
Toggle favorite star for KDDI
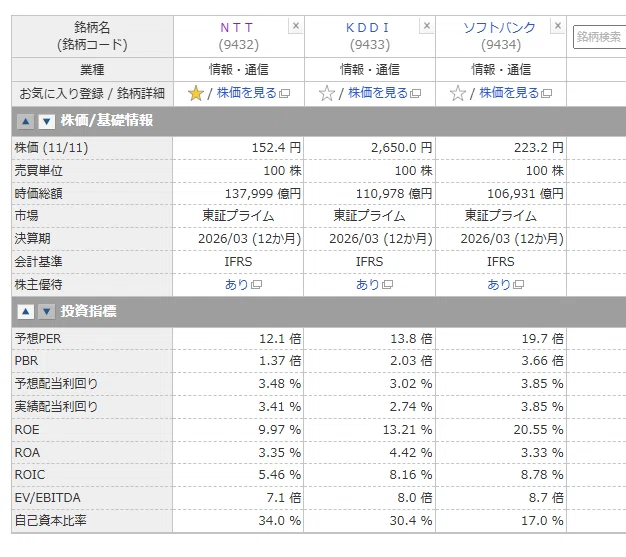pyautogui.click(x=327, y=93)
